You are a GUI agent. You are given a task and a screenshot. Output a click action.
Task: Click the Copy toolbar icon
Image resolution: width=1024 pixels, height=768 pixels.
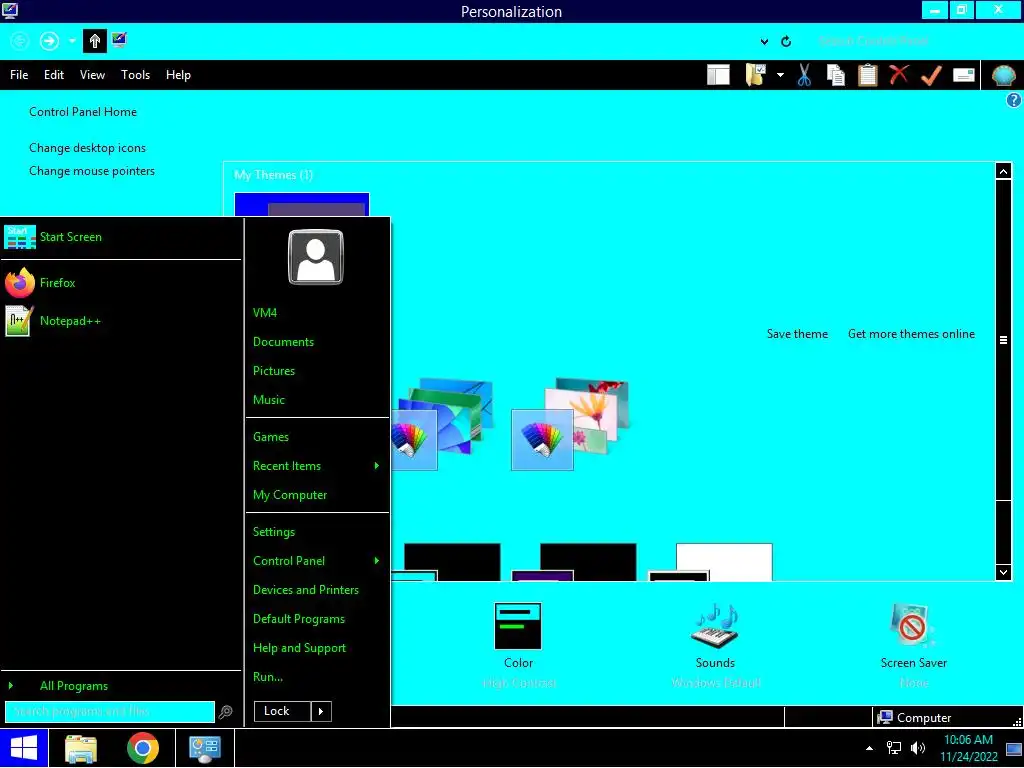tap(835, 75)
